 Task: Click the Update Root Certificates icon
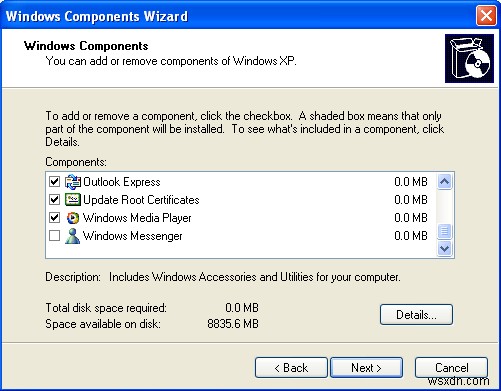tap(73, 200)
